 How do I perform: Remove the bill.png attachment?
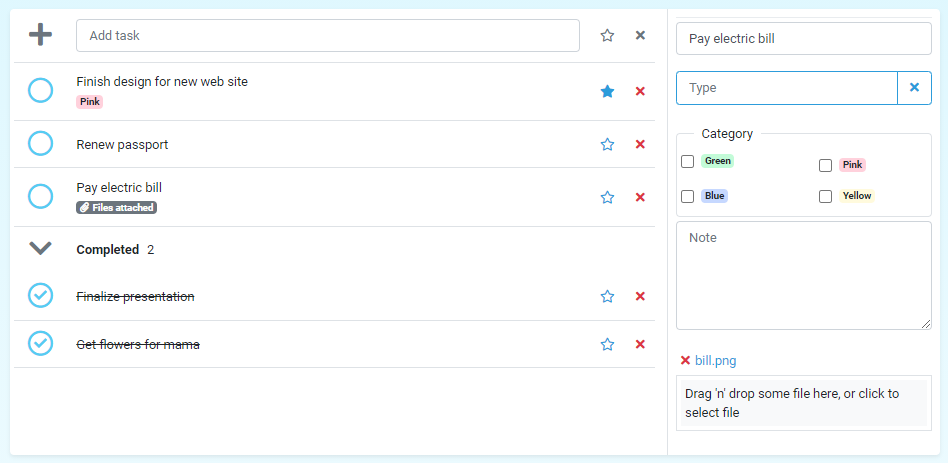tap(685, 361)
